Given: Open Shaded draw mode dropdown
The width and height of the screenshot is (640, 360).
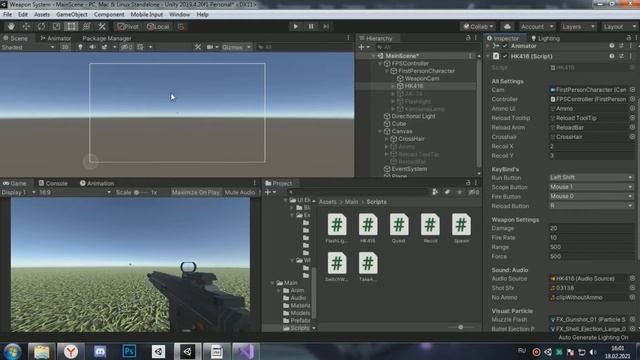Looking at the screenshot, I should [x=28, y=47].
